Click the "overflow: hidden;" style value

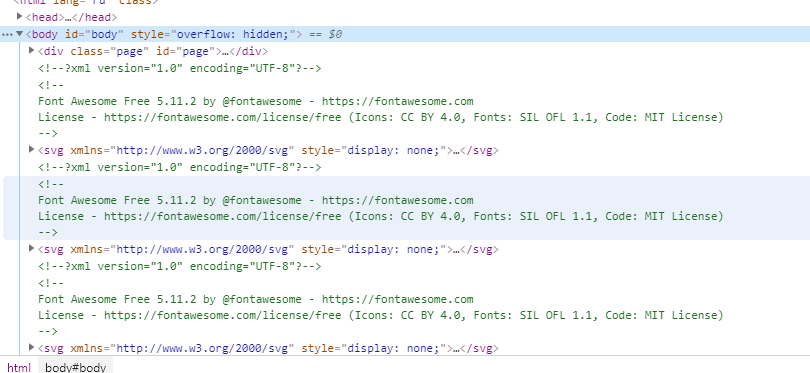click(233, 35)
